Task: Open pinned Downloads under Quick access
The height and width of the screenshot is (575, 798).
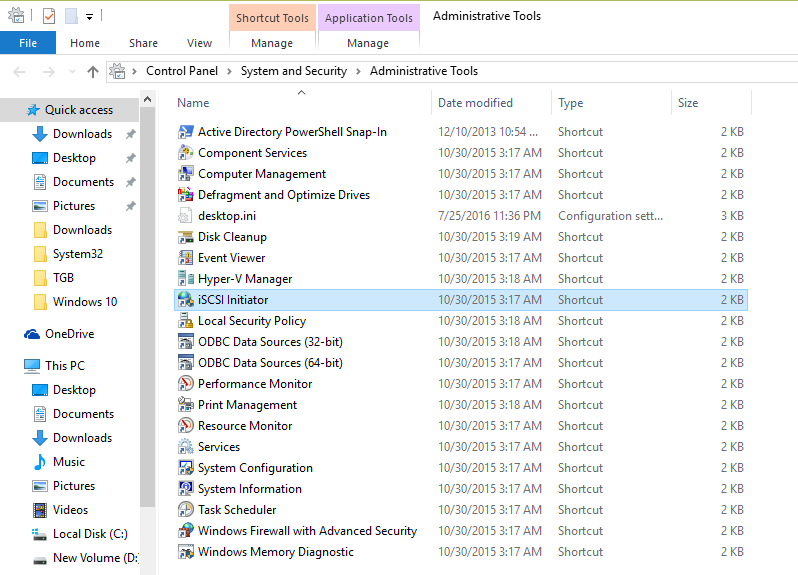Action: click(81, 134)
